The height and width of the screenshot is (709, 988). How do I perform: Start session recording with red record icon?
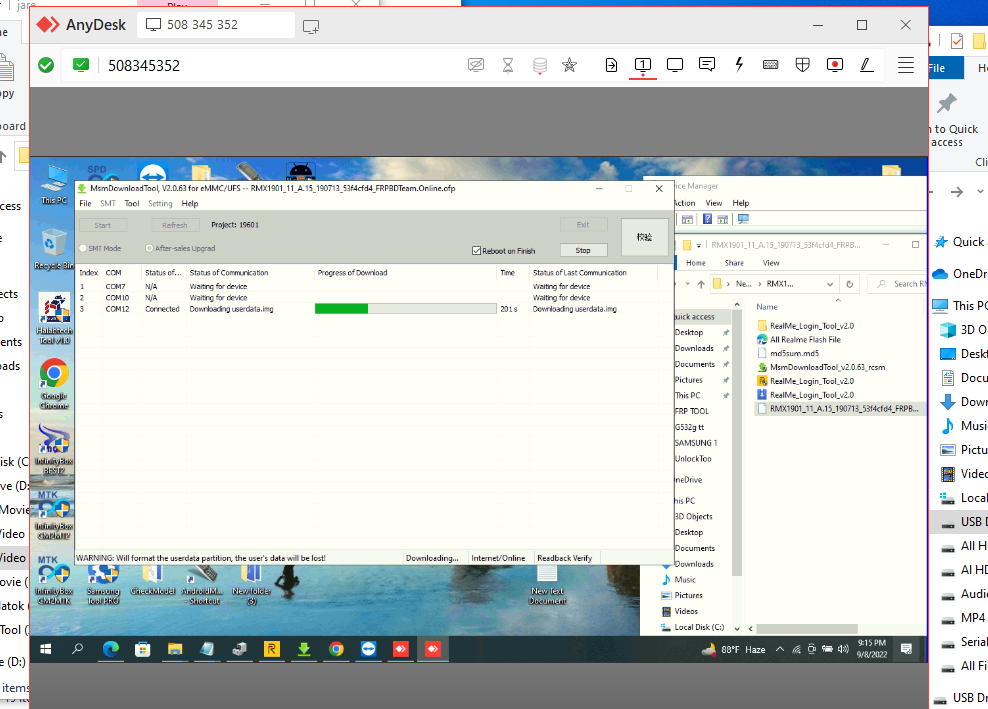tap(835, 65)
